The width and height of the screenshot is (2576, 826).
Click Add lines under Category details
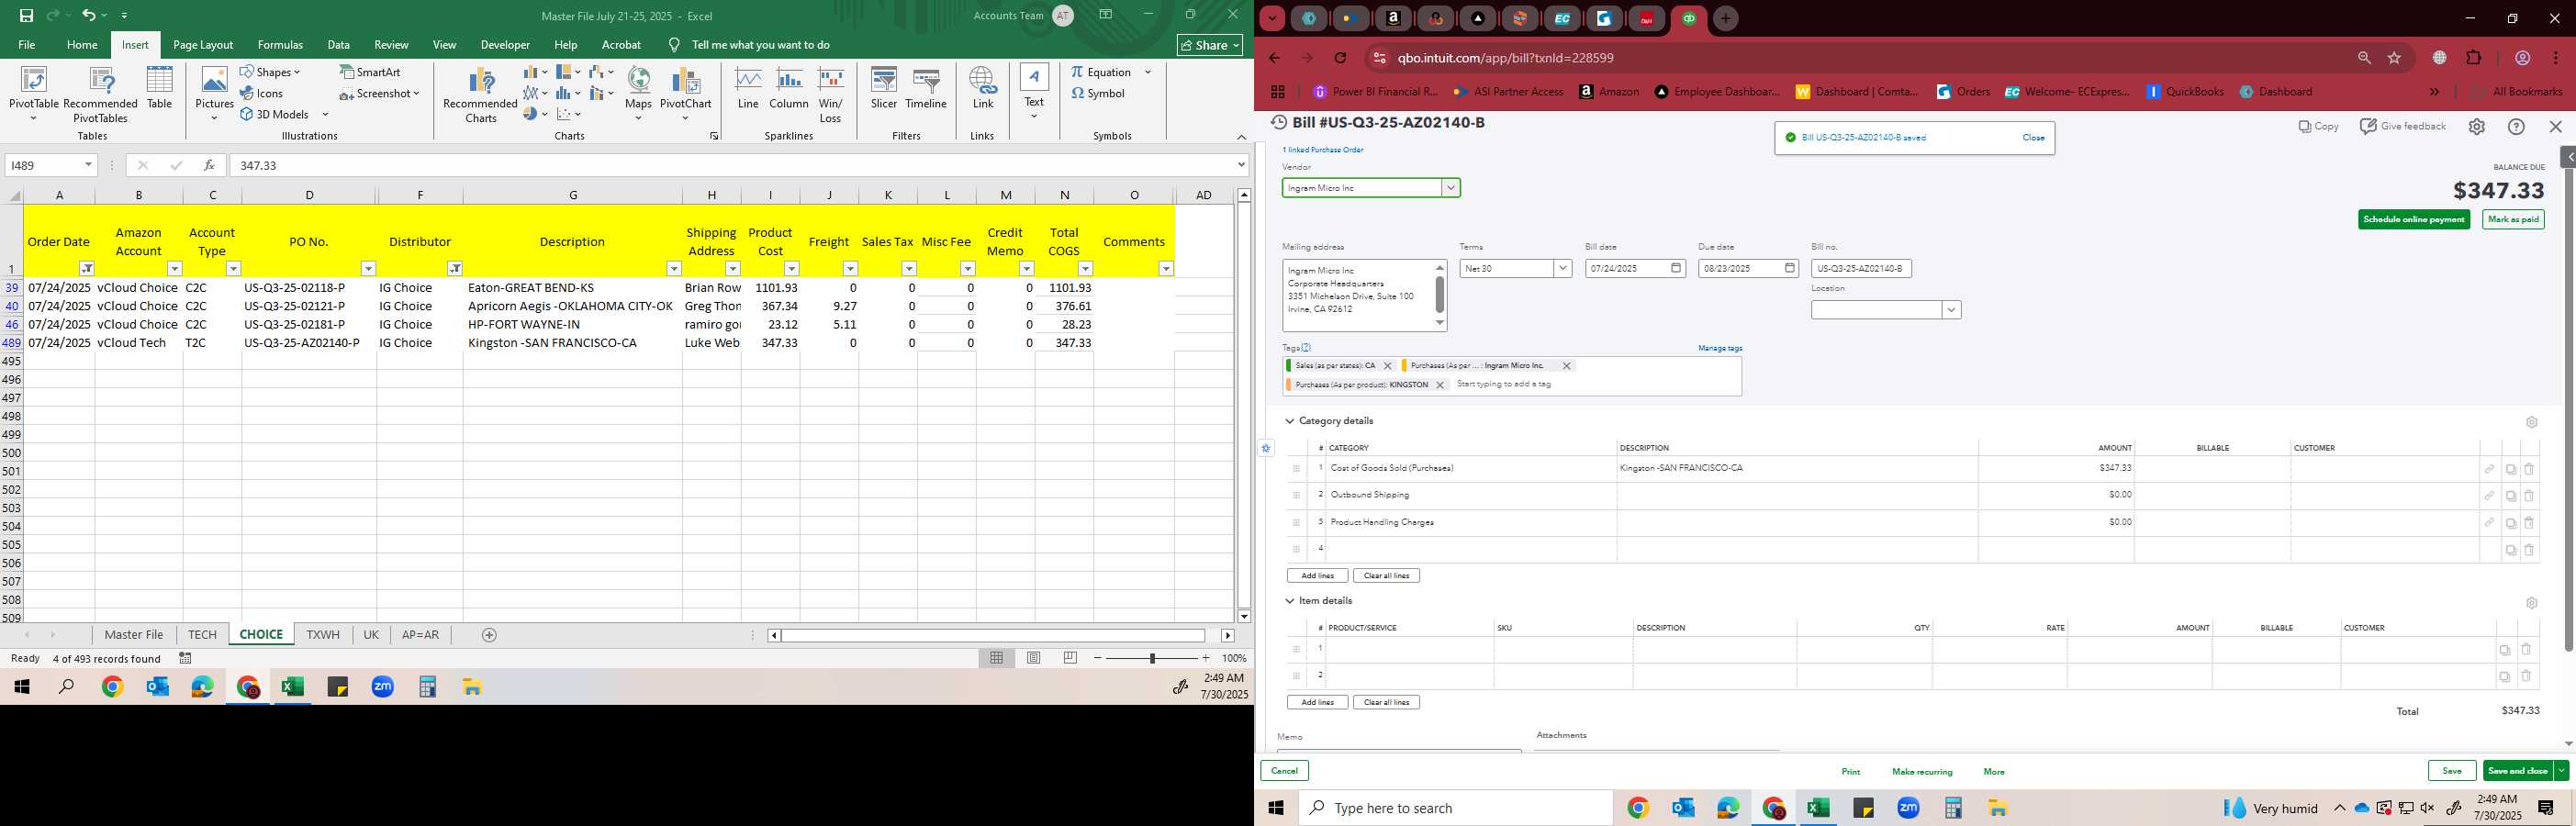click(x=1317, y=576)
